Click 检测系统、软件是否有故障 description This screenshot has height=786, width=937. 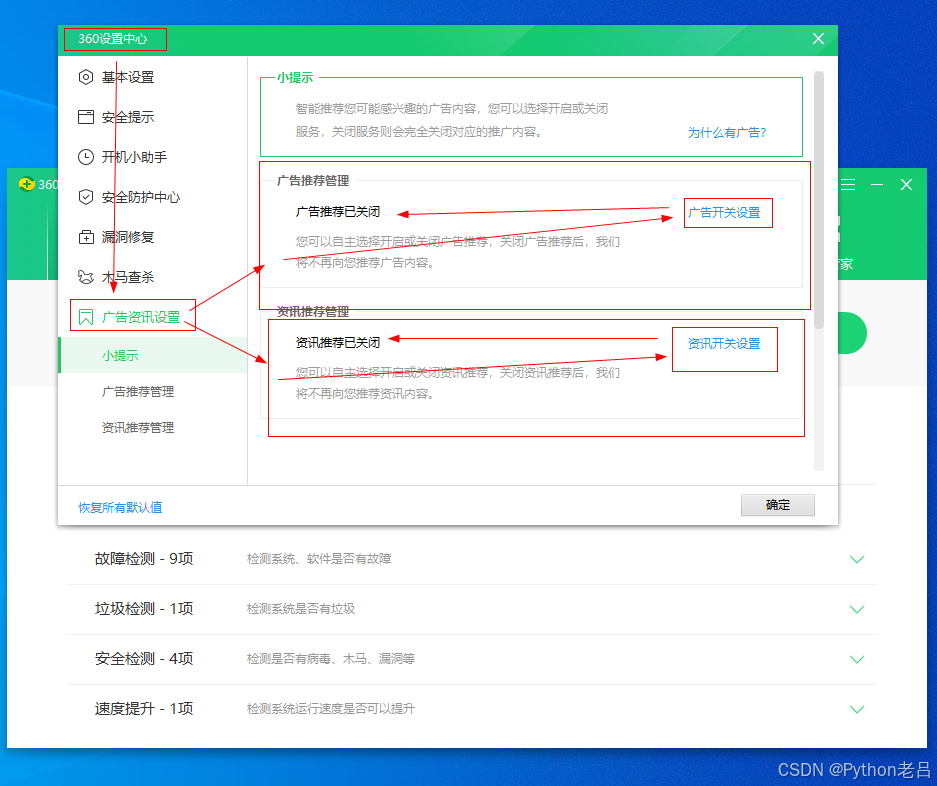tap(319, 559)
